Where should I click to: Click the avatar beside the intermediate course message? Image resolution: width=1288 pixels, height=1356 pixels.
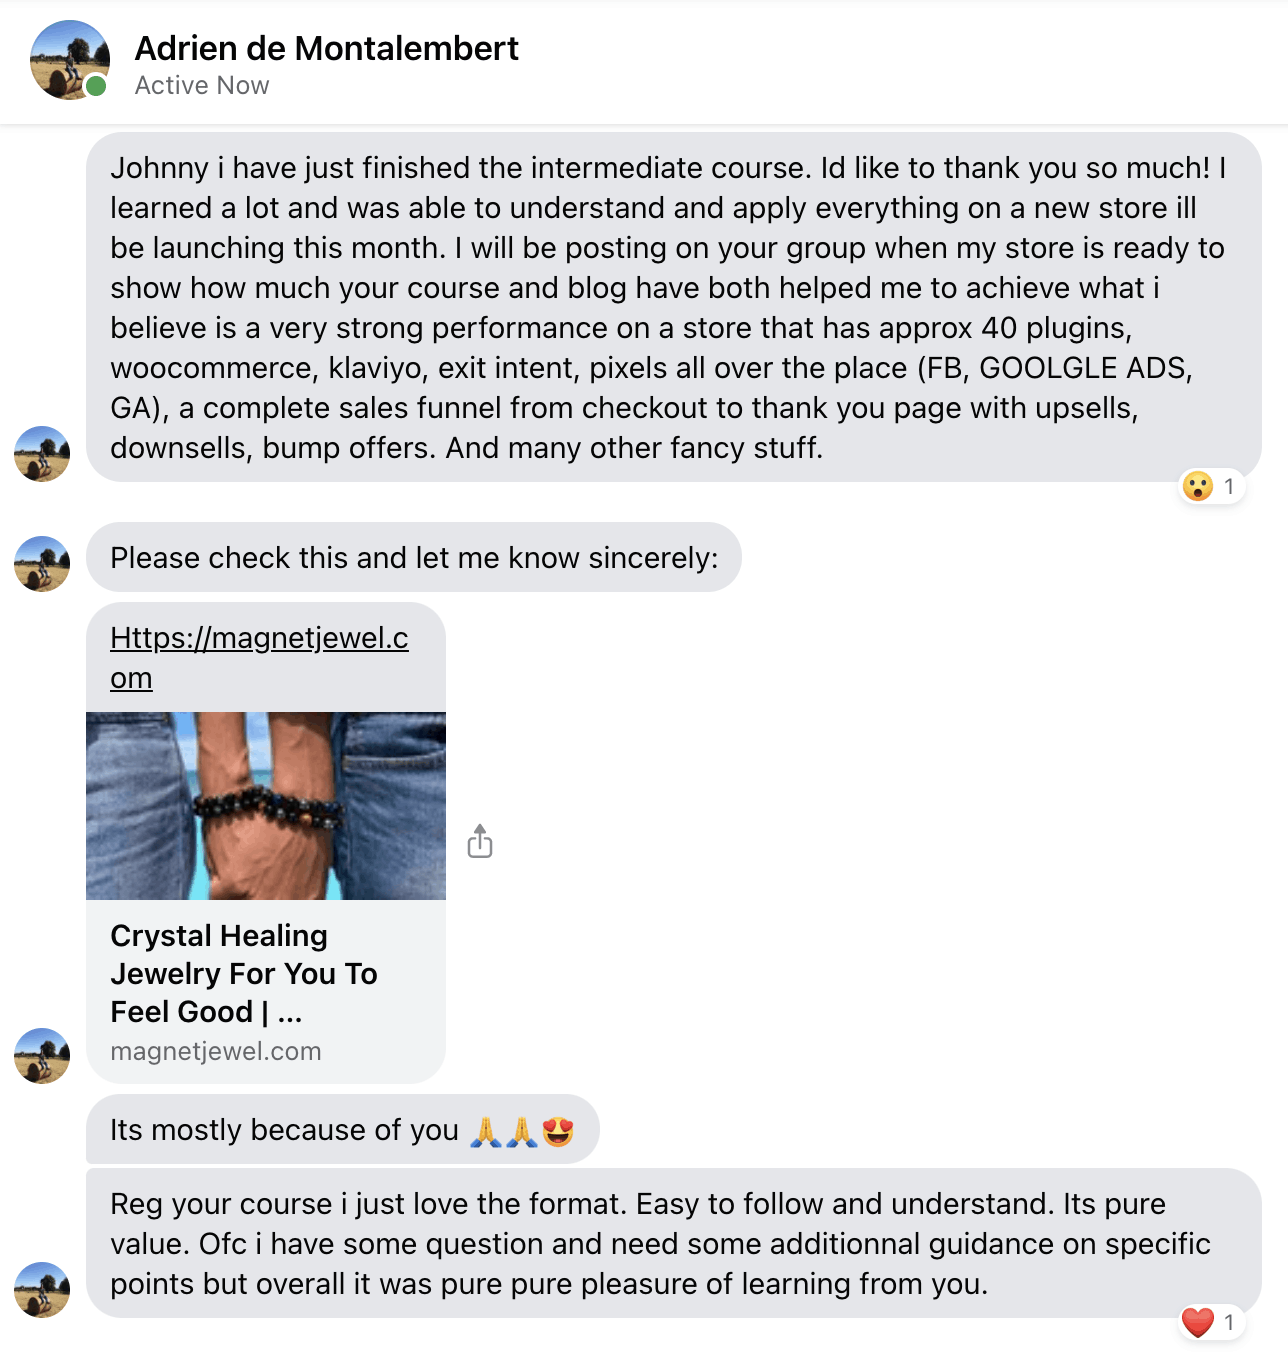click(x=42, y=454)
